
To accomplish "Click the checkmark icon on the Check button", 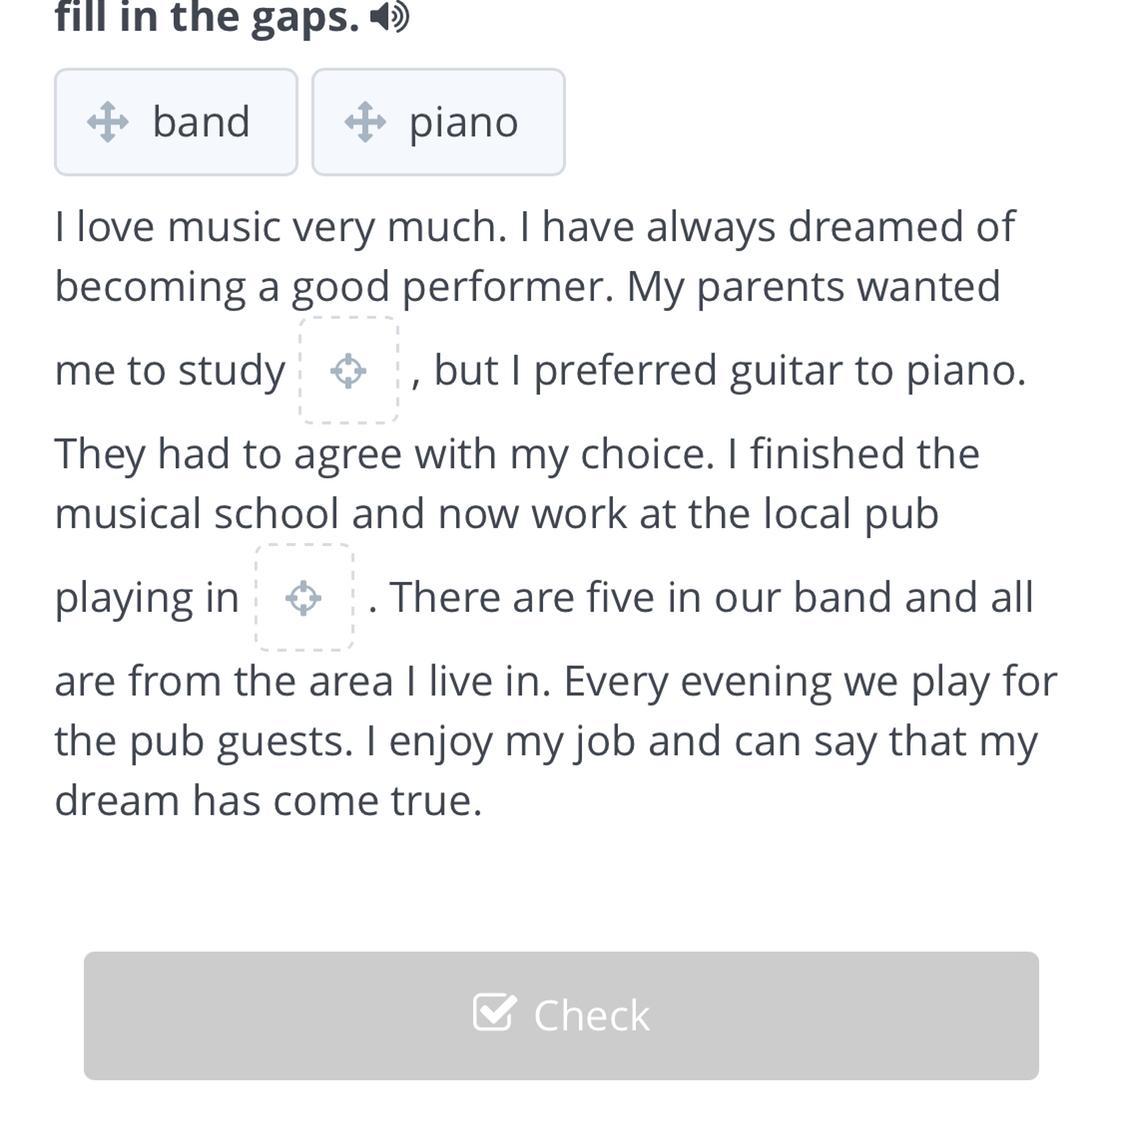I will point(494,1013).
